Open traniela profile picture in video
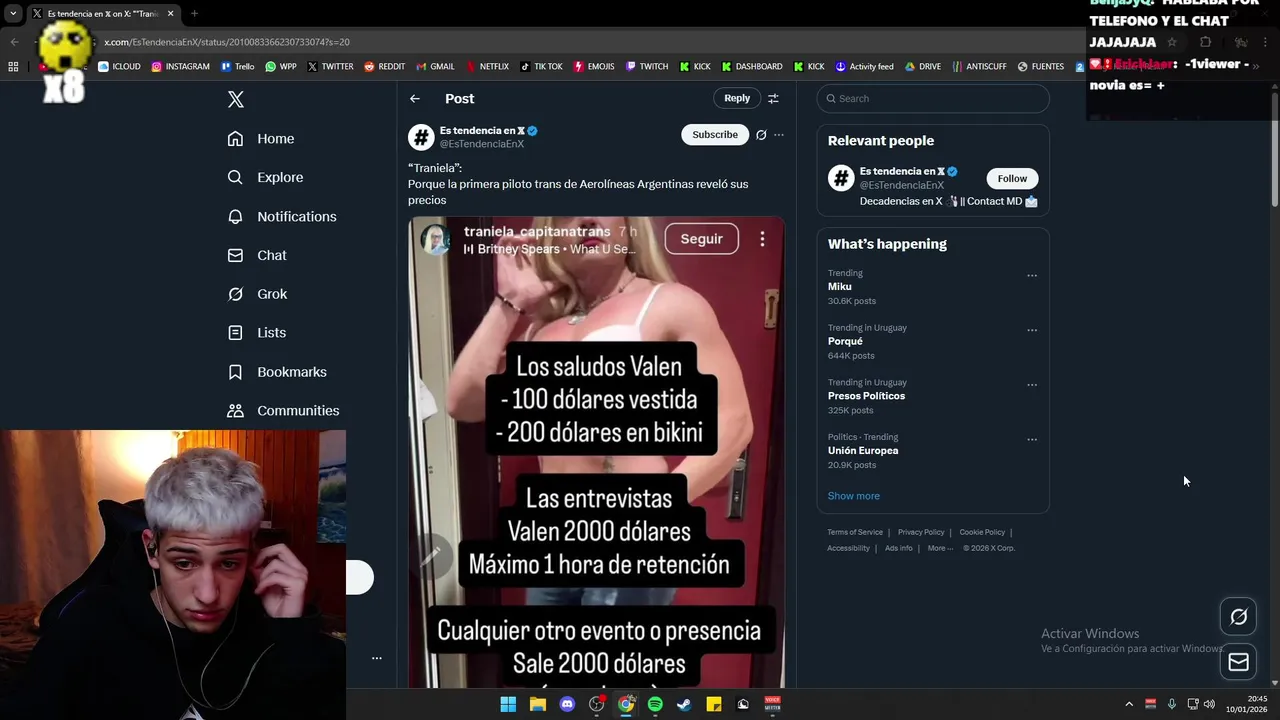1280x720 pixels. click(435, 240)
